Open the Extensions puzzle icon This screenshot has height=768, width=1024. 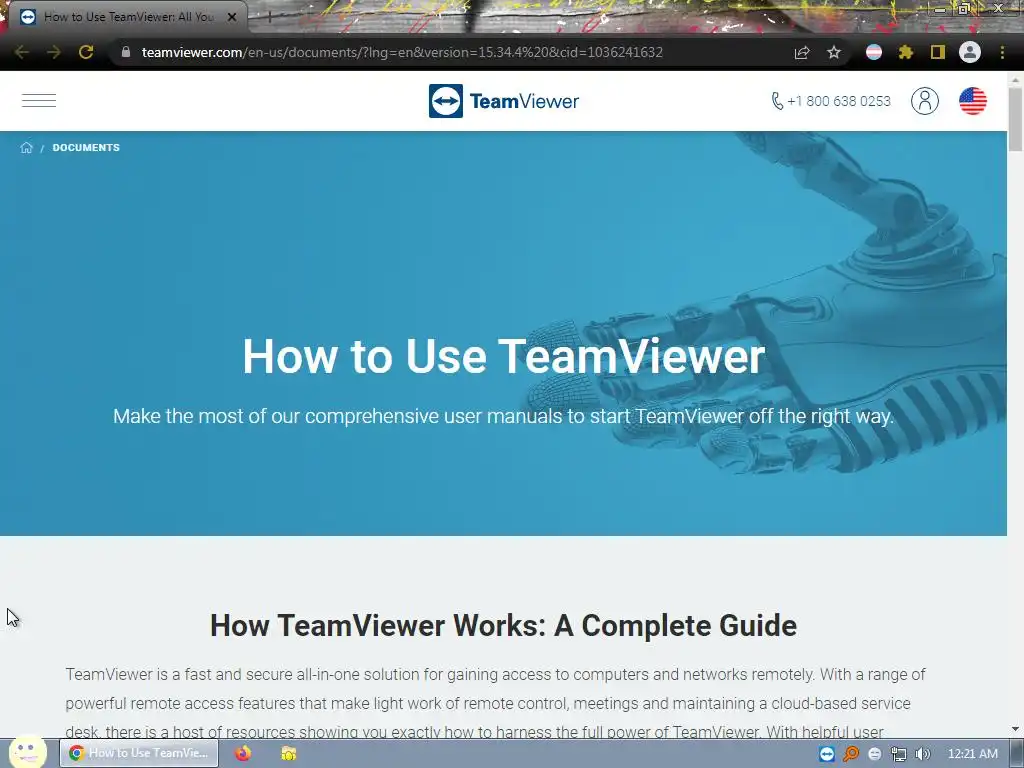coord(906,52)
